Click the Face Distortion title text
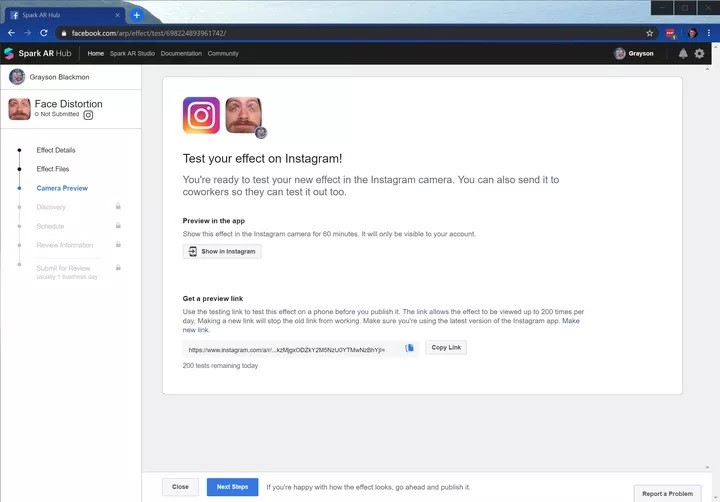 pyautogui.click(x=68, y=104)
